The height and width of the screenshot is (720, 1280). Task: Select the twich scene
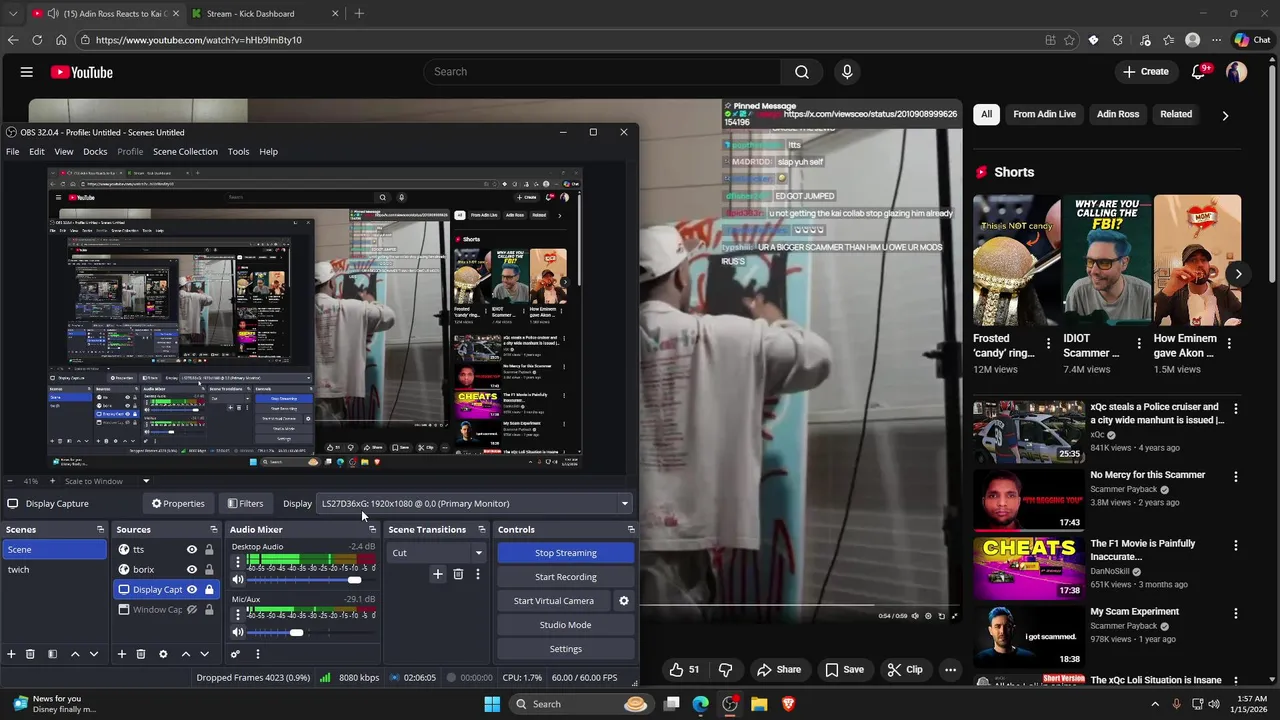click(x=55, y=570)
